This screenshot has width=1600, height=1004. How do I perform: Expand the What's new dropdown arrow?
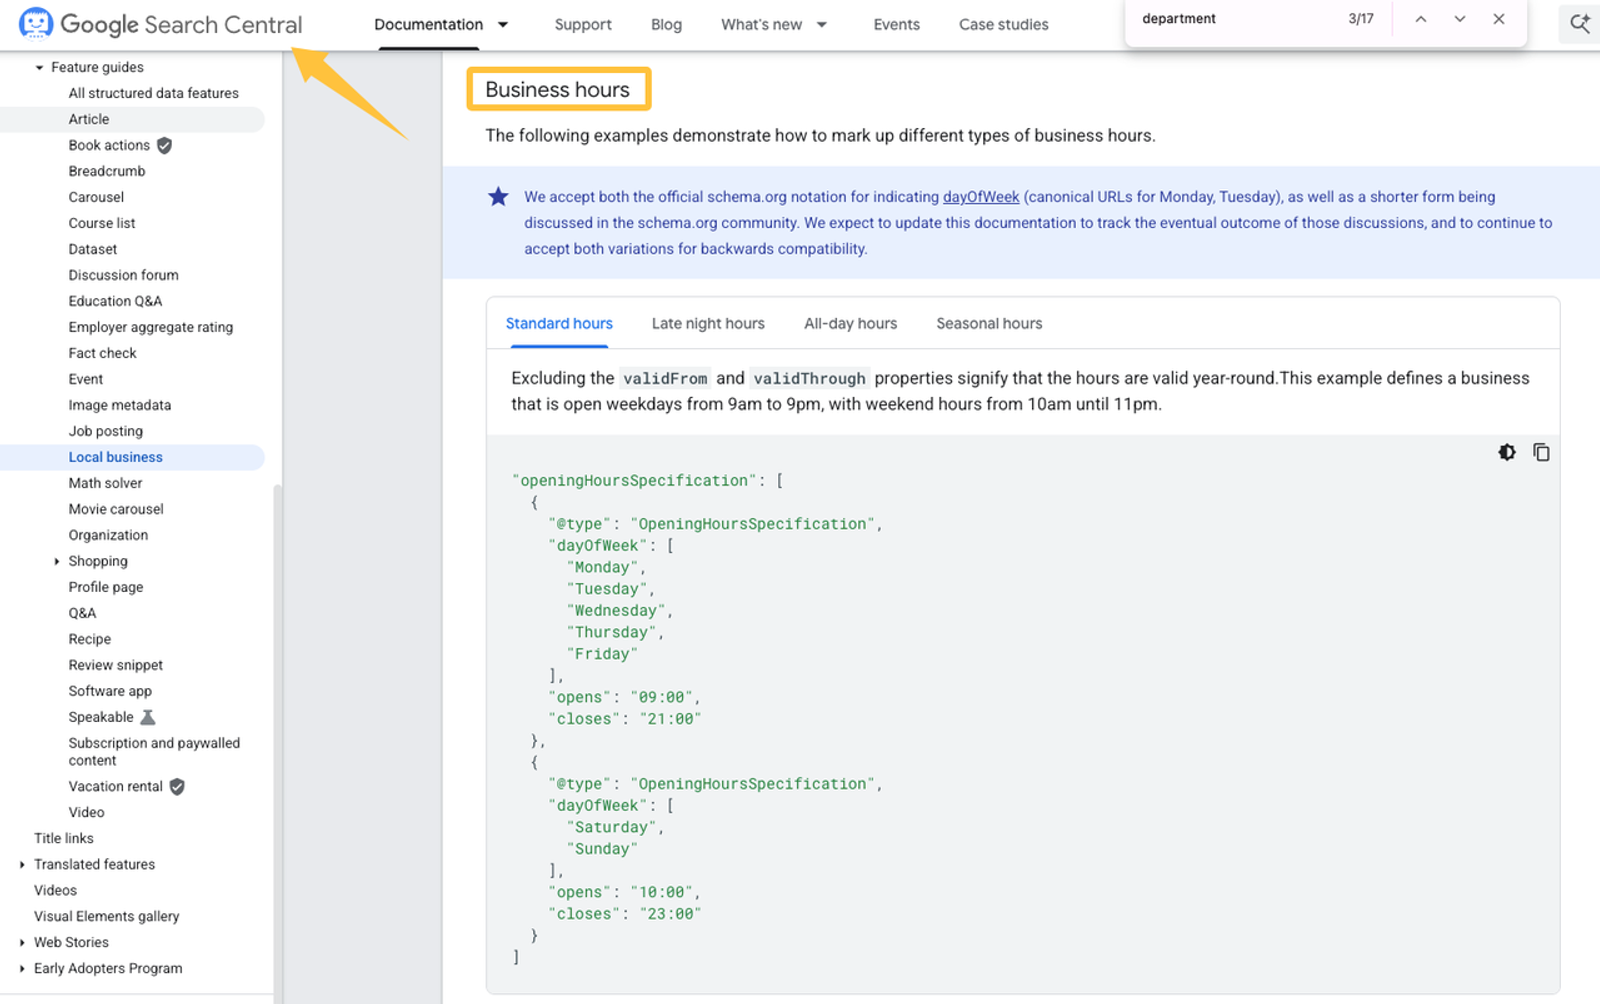click(x=822, y=24)
